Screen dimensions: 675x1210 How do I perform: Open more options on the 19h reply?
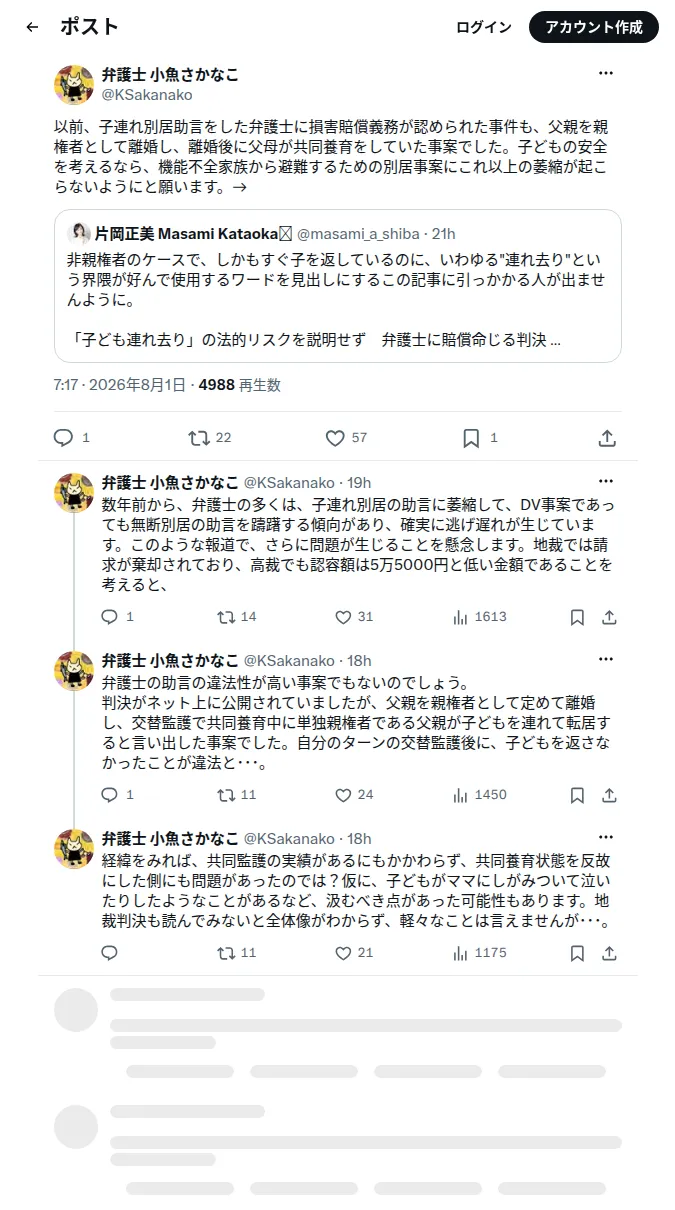606,482
